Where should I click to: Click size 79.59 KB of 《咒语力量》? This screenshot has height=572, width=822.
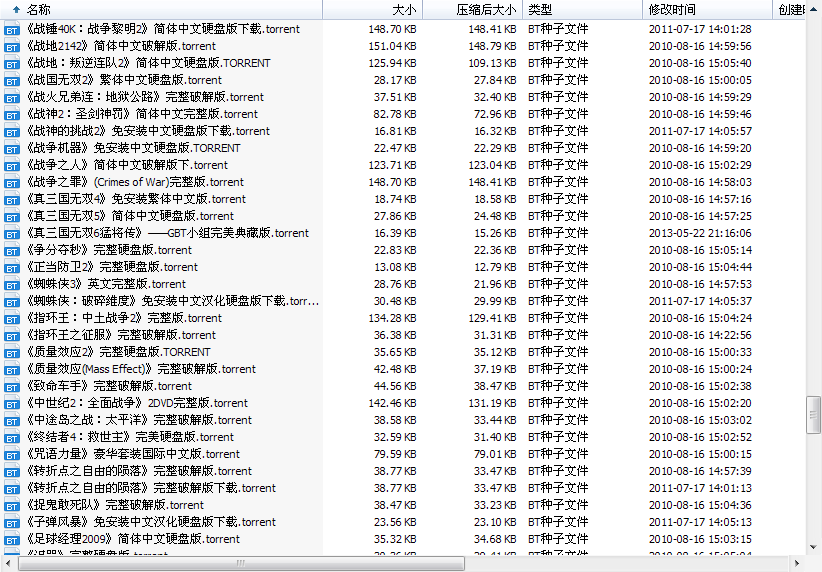tap(395, 454)
